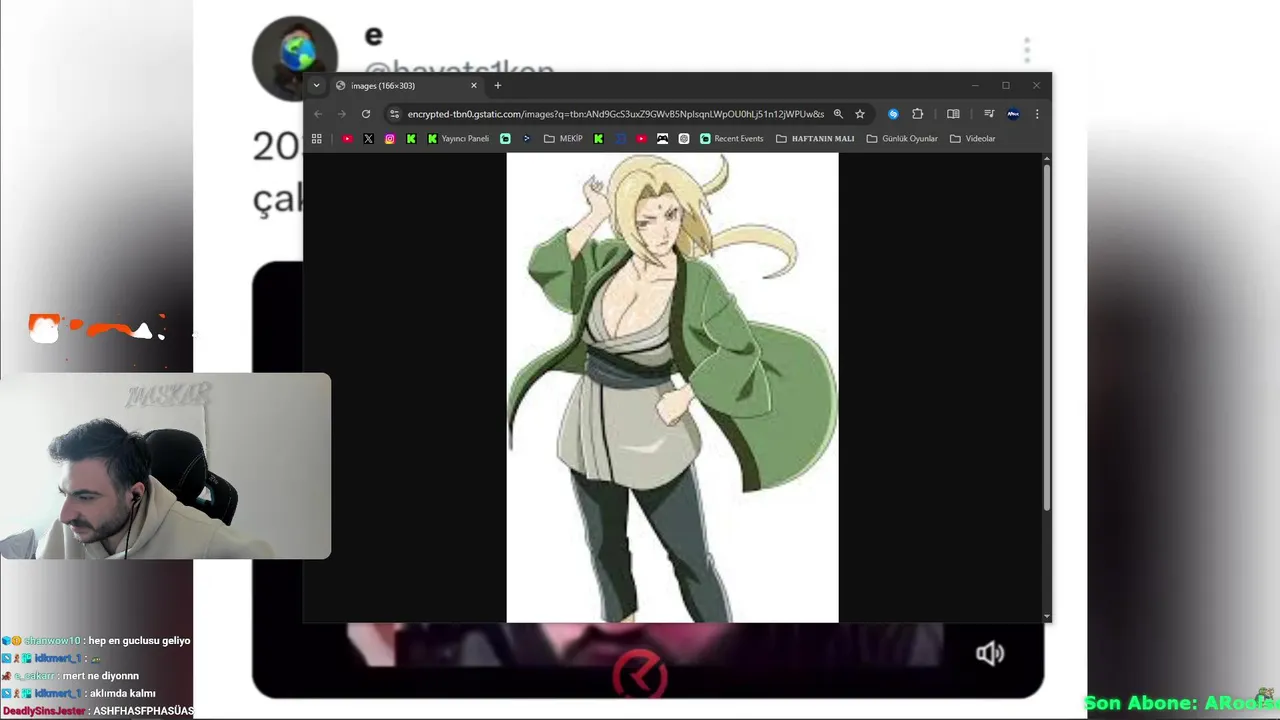Expand the Videolar bookmarks folder

point(972,139)
